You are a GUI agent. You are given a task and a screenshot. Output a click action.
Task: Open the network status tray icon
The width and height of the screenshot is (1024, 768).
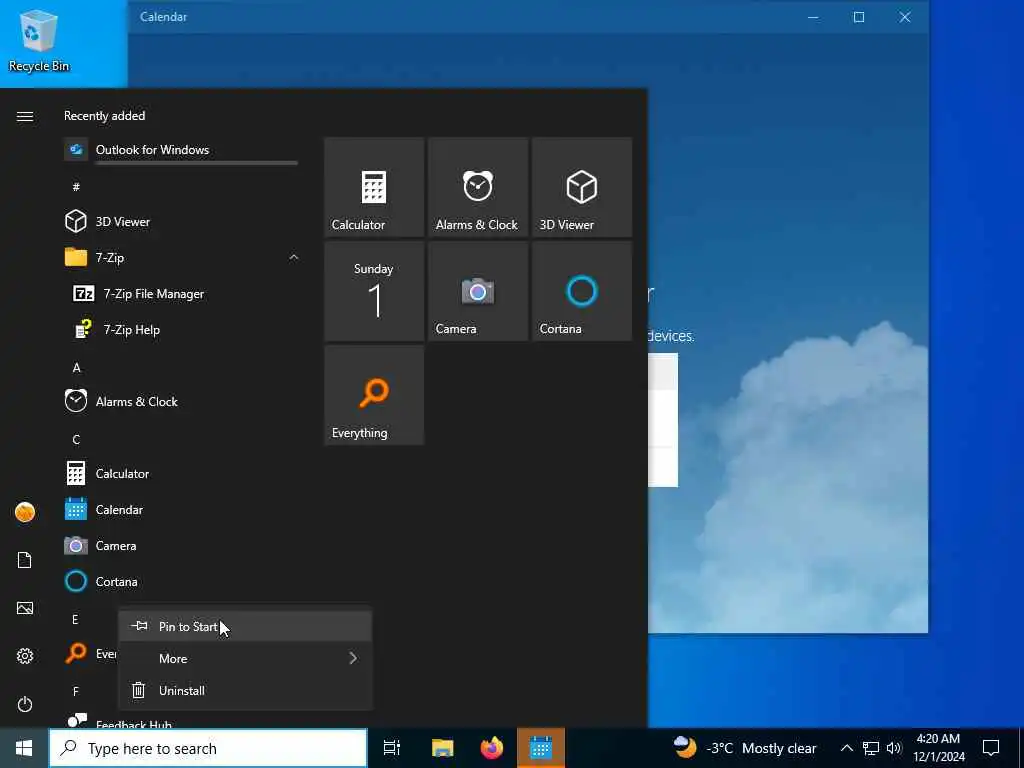click(x=871, y=748)
